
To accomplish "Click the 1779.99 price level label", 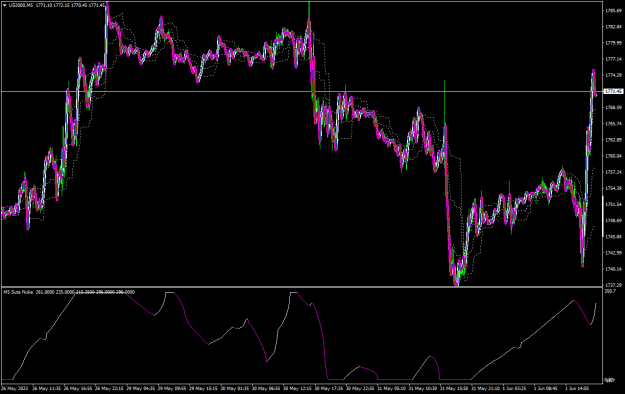I will click(613, 43).
